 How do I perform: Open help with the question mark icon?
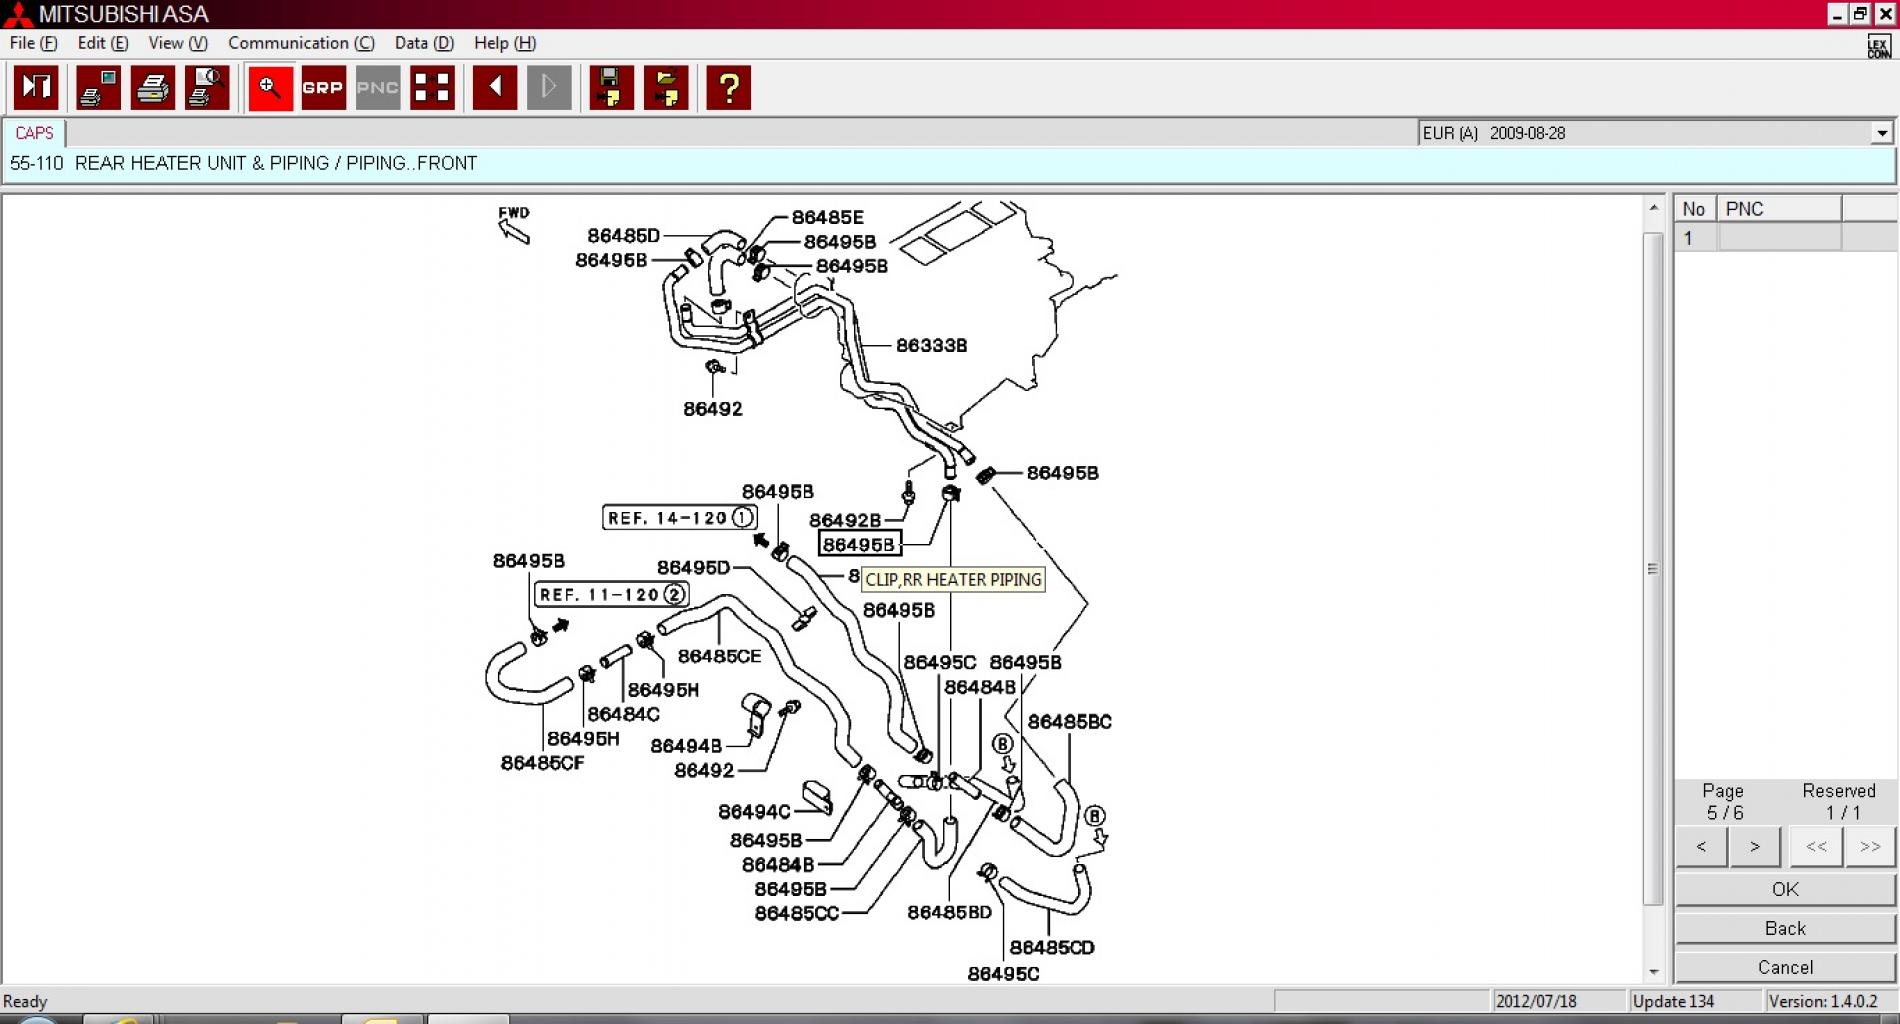click(x=729, y=88)
